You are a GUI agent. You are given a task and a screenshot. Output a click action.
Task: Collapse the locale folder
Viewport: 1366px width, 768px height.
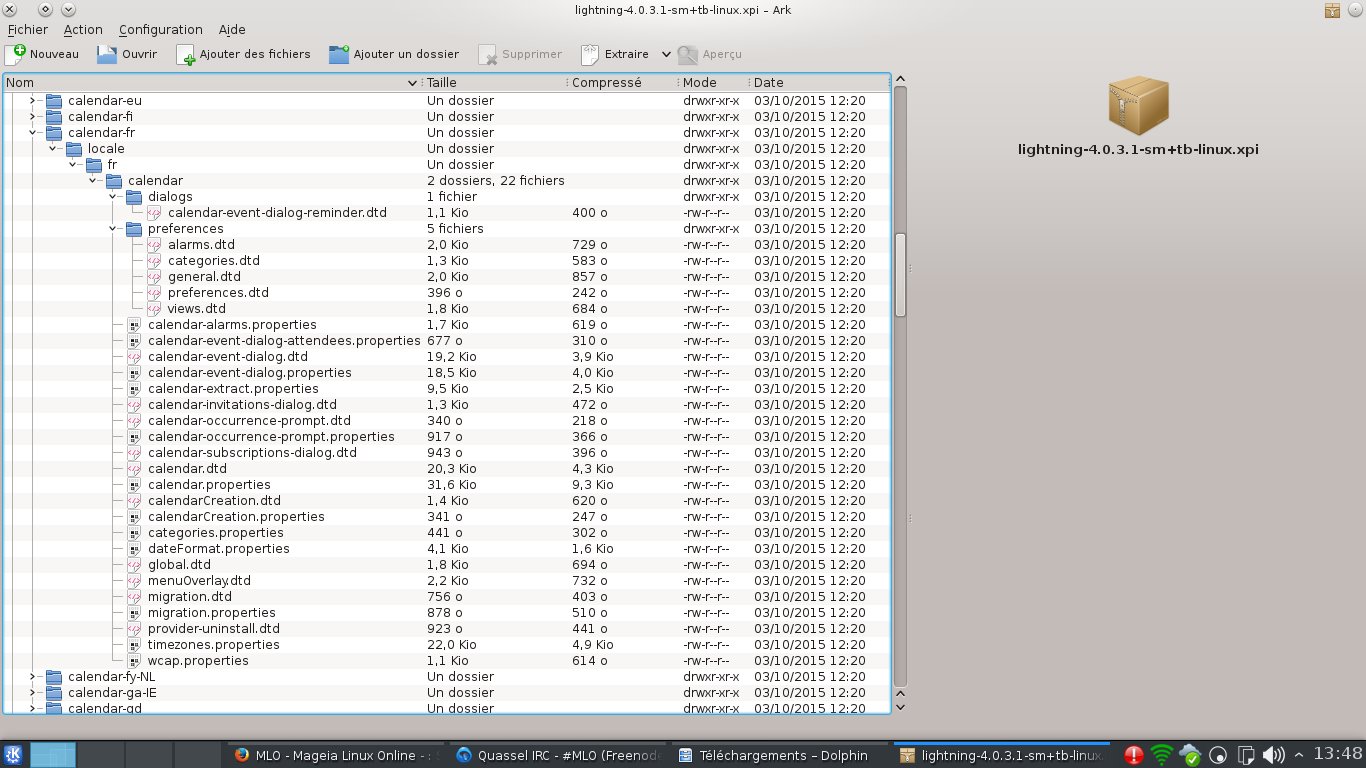pos(52,149)
